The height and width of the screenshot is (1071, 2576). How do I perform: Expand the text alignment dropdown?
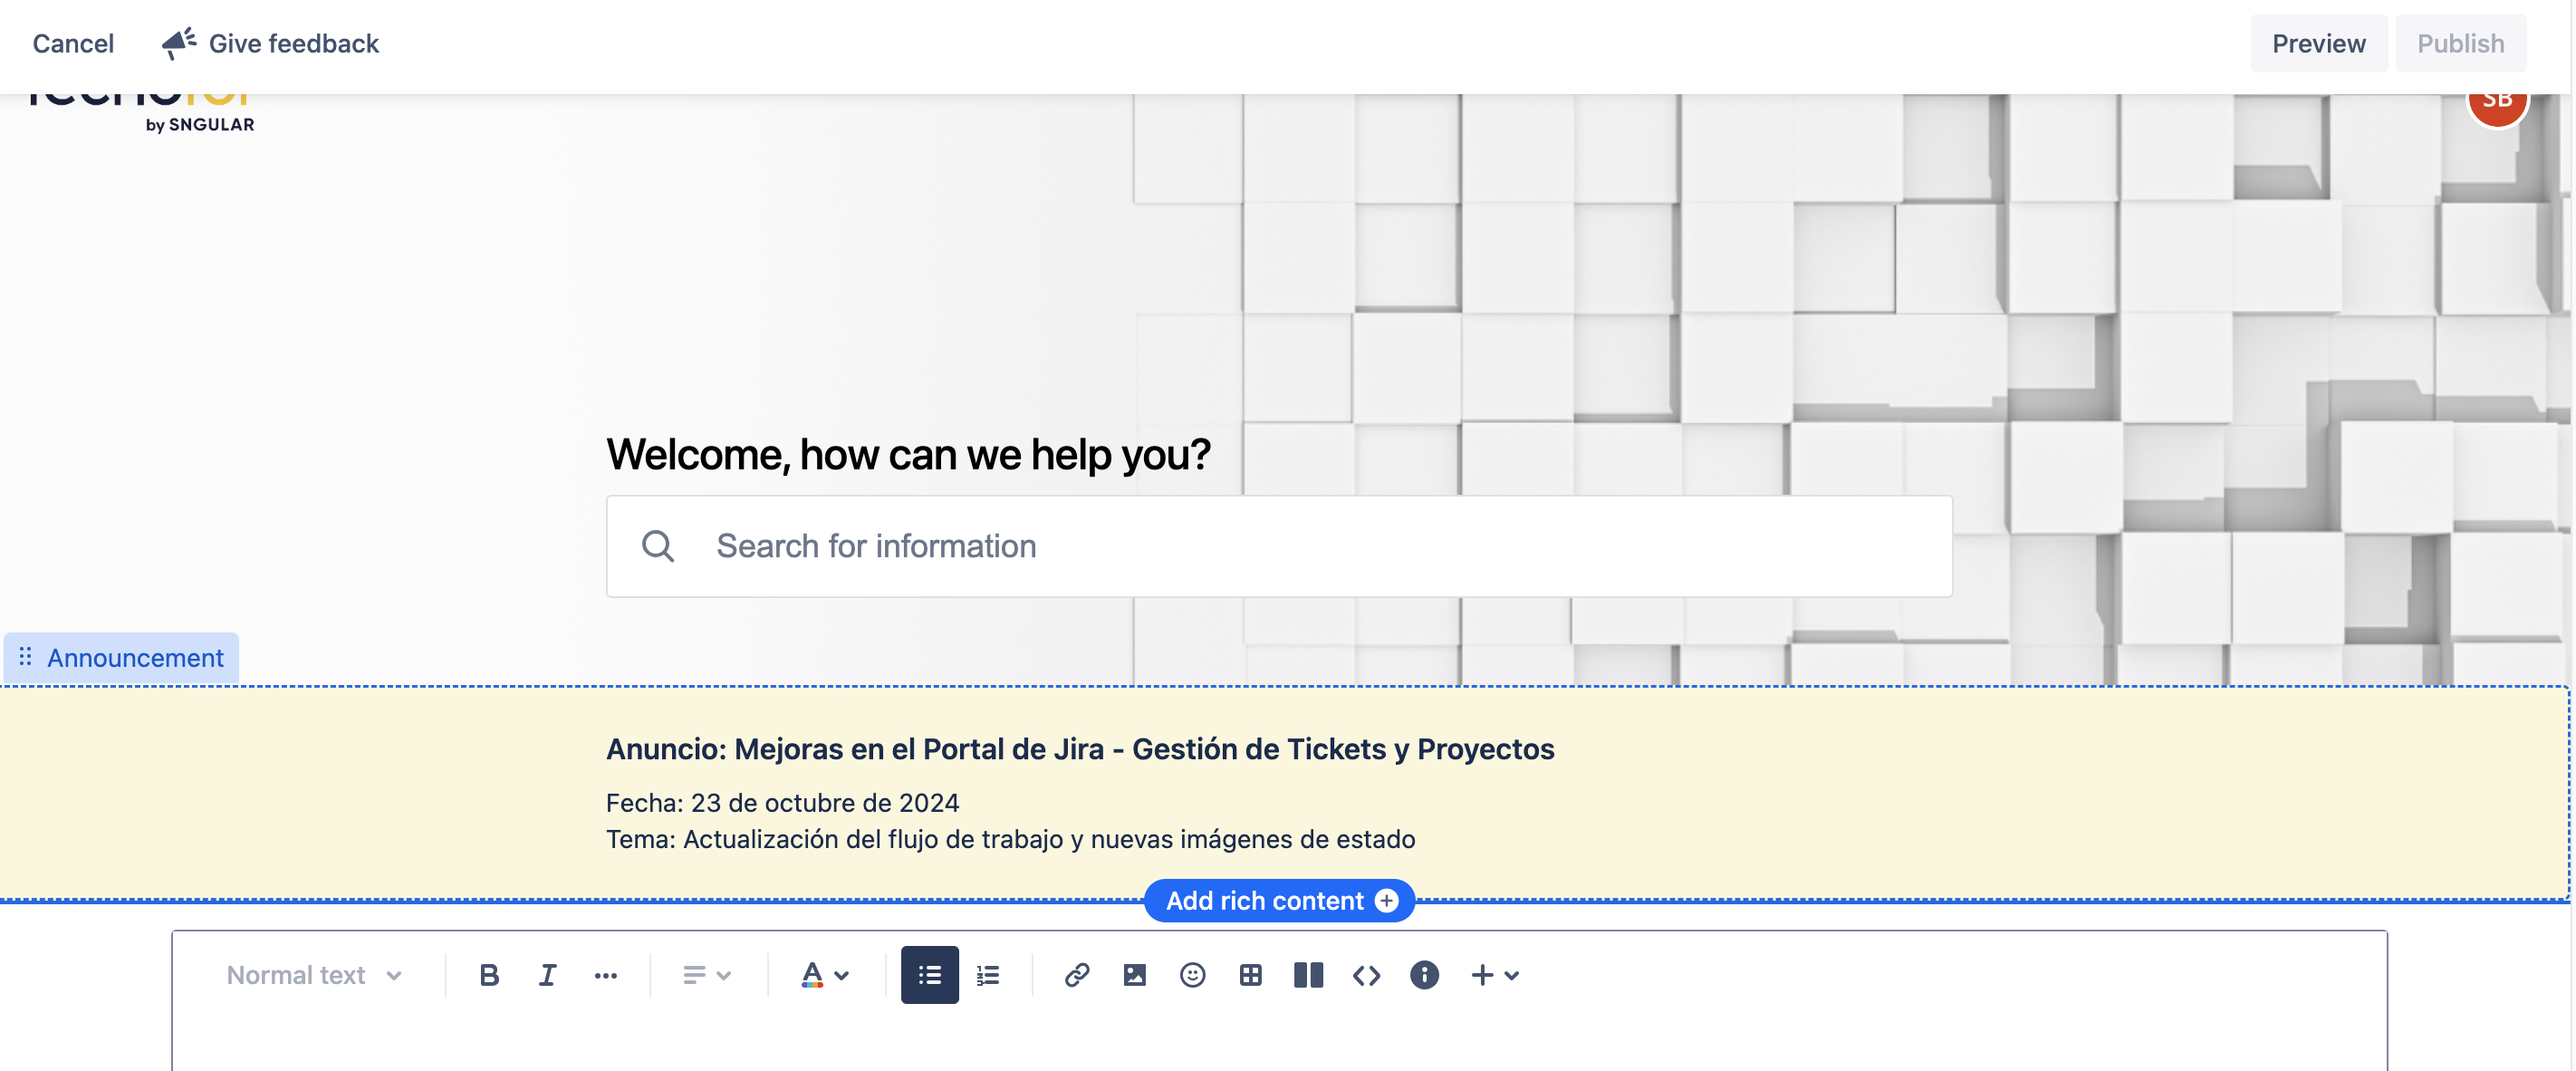pos(706,975)
